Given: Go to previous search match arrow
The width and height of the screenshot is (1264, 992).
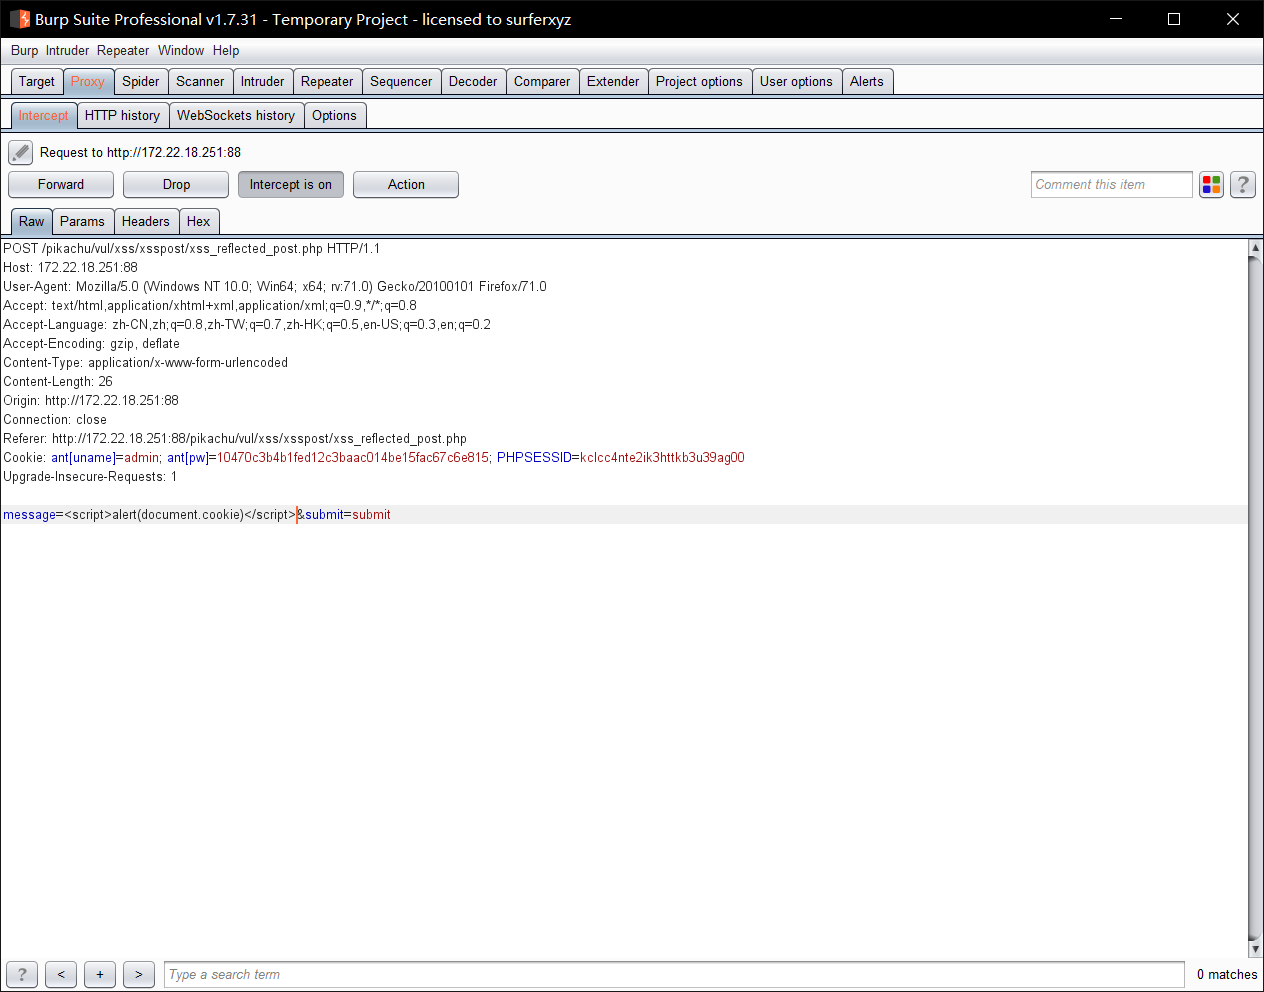Looking at the screenshot, I should tap(61, 974).
